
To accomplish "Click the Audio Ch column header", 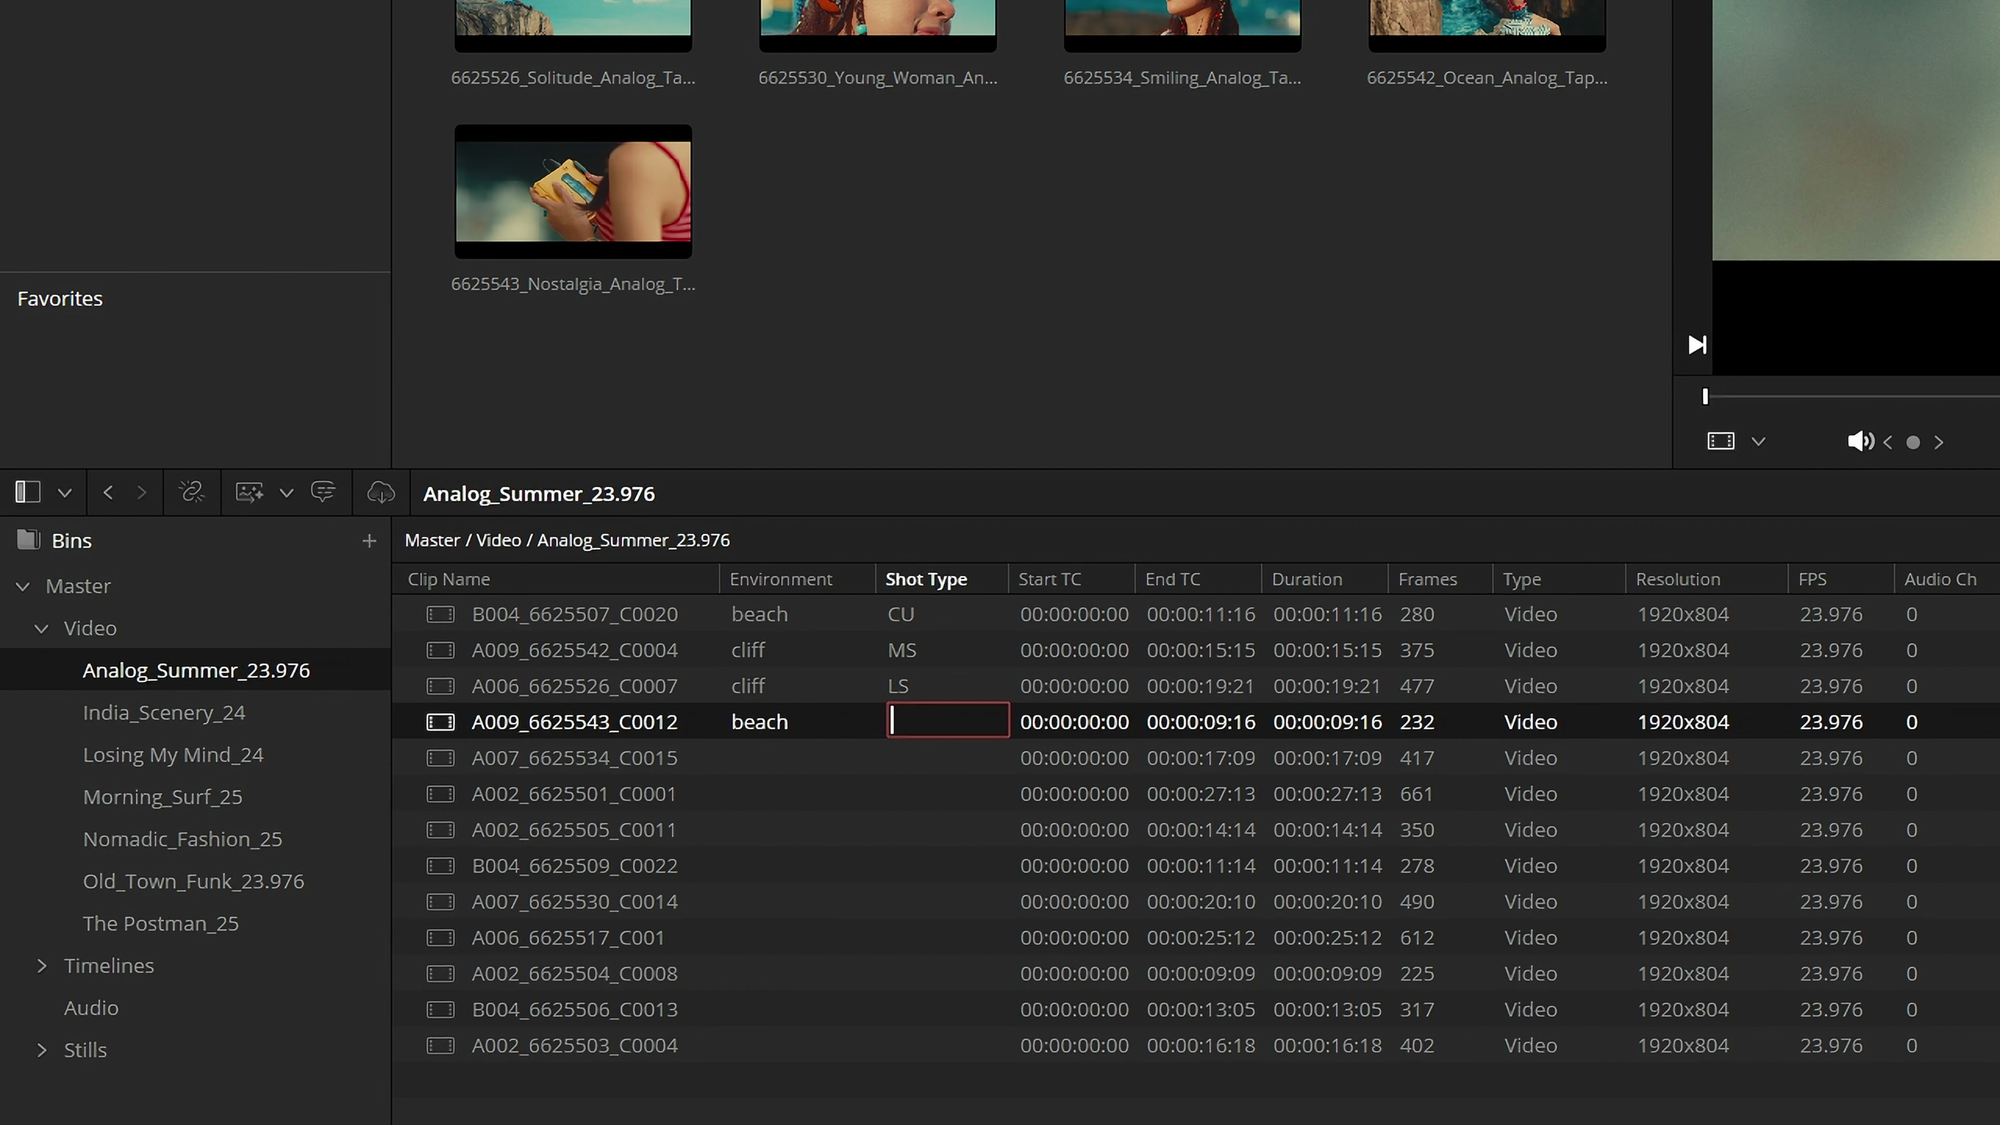I will click(x=1940, y=579).
